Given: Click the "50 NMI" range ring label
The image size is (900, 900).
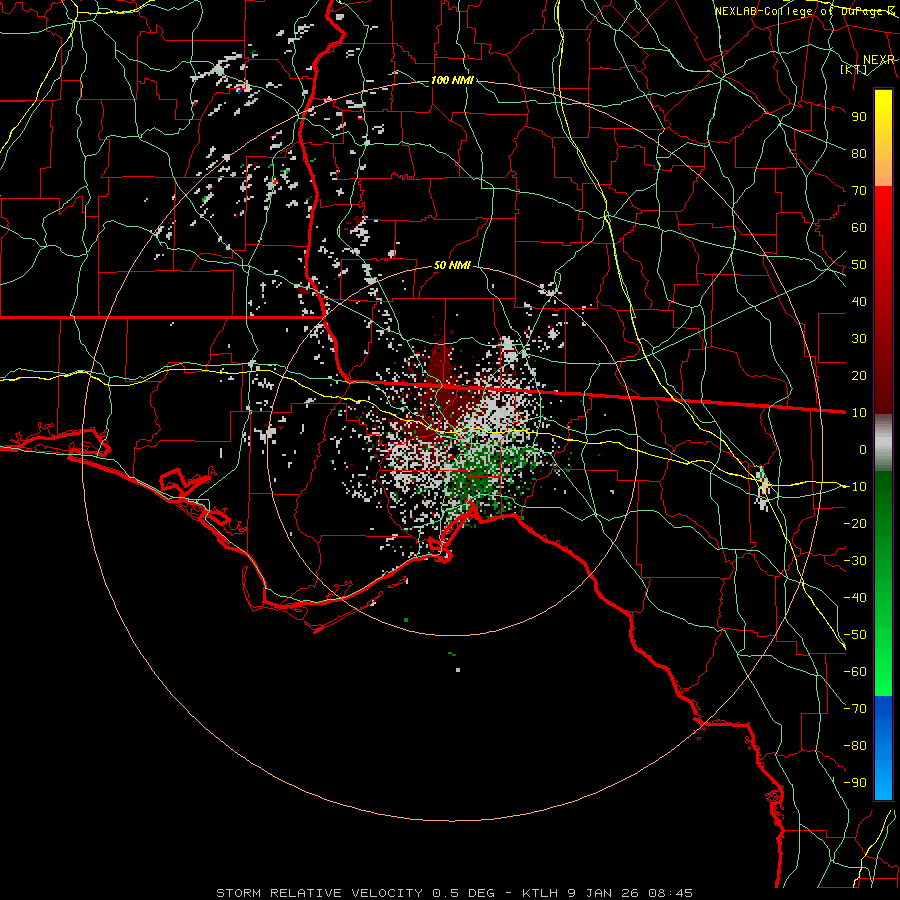Looking at the screenshot, I should [452, 265].
